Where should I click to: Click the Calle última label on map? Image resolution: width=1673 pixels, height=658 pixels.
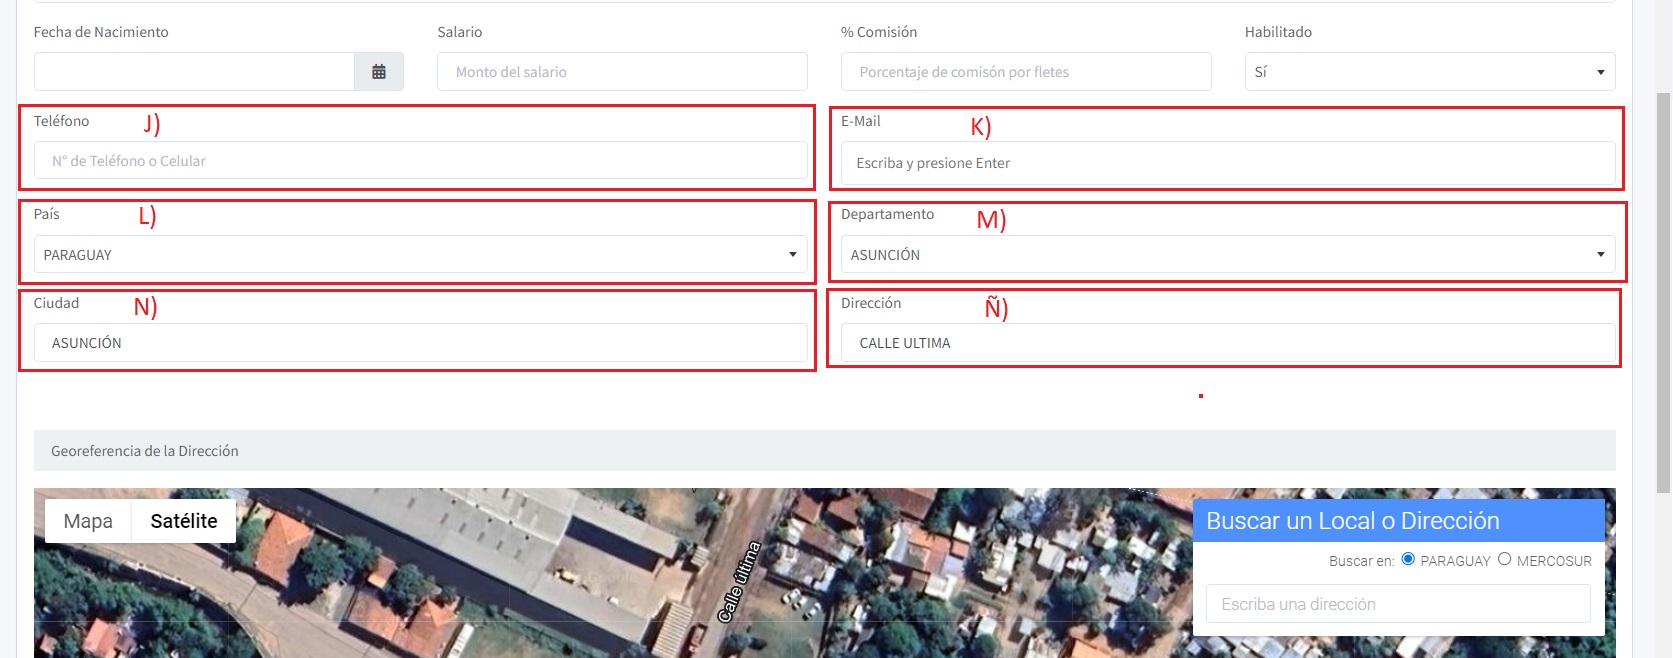pos(740,582)
